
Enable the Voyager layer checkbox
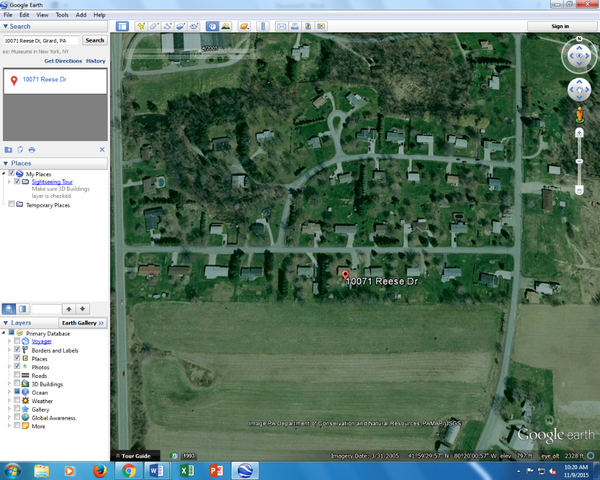(17, 340)
